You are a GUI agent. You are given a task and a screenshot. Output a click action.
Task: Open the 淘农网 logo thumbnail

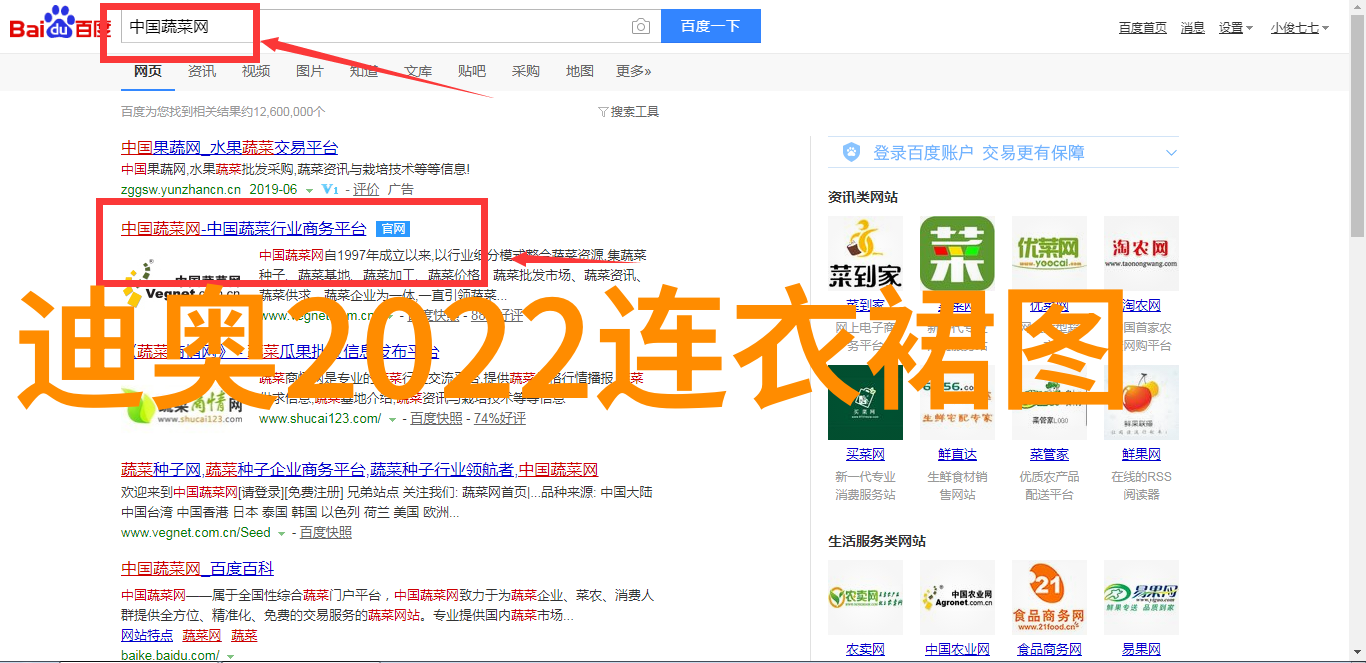[x=1141, y=254]
